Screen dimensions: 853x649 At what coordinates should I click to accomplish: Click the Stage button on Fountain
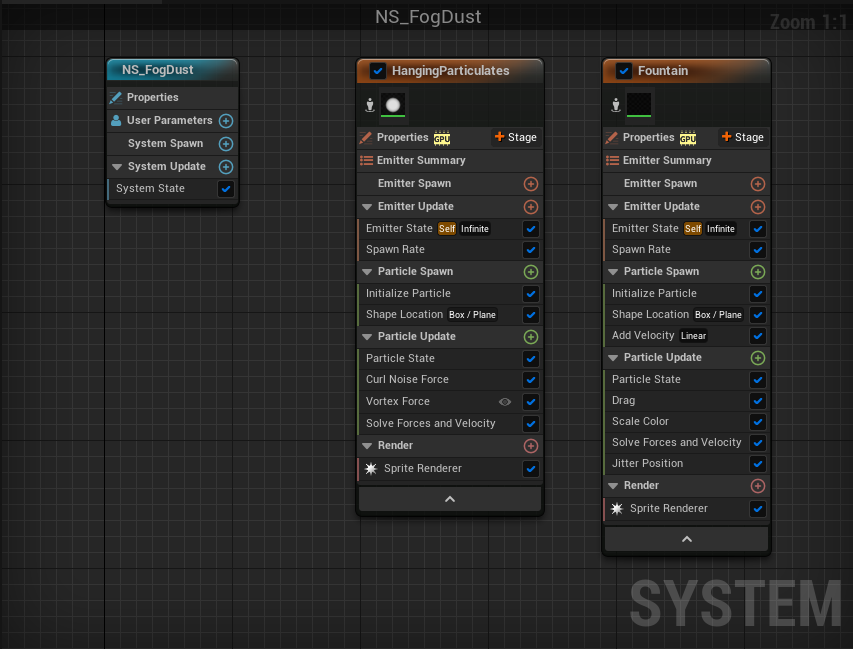tap(741, 138)
